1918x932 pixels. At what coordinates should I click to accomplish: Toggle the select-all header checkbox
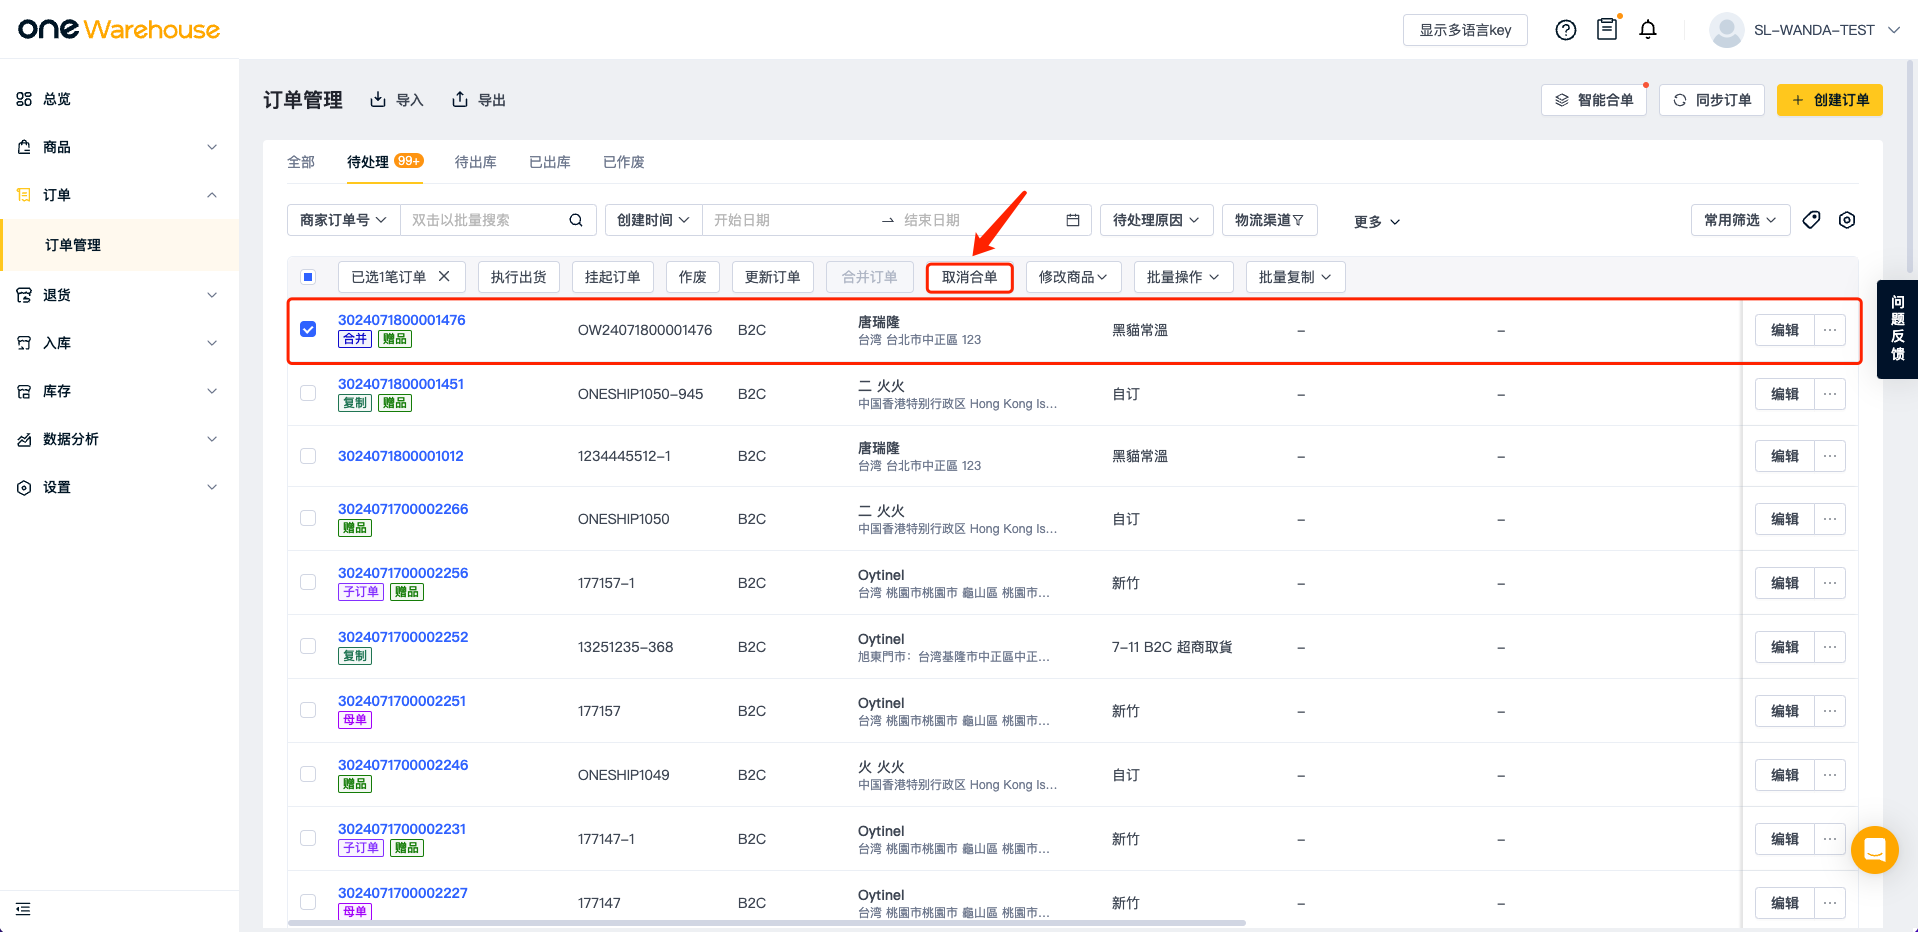(x=308, y=277)
